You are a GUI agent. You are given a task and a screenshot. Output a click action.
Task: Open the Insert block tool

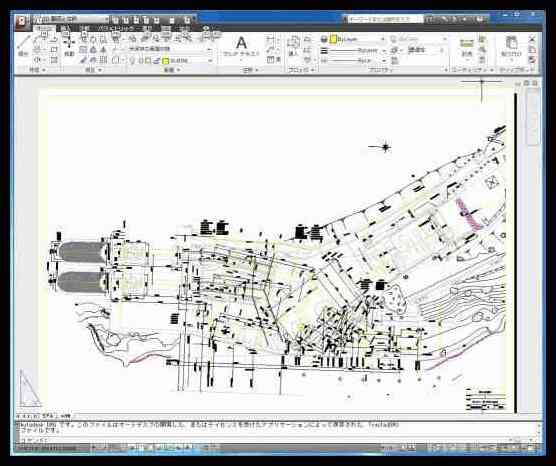pyautogui.click(x=293, y=45)
